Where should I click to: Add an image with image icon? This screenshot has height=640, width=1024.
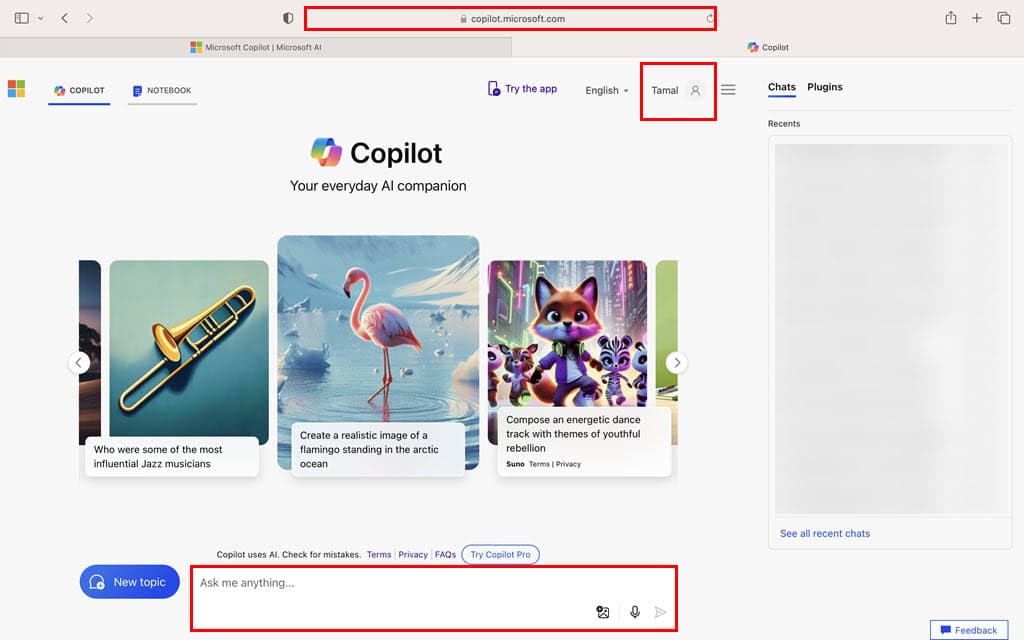(603, 612)
